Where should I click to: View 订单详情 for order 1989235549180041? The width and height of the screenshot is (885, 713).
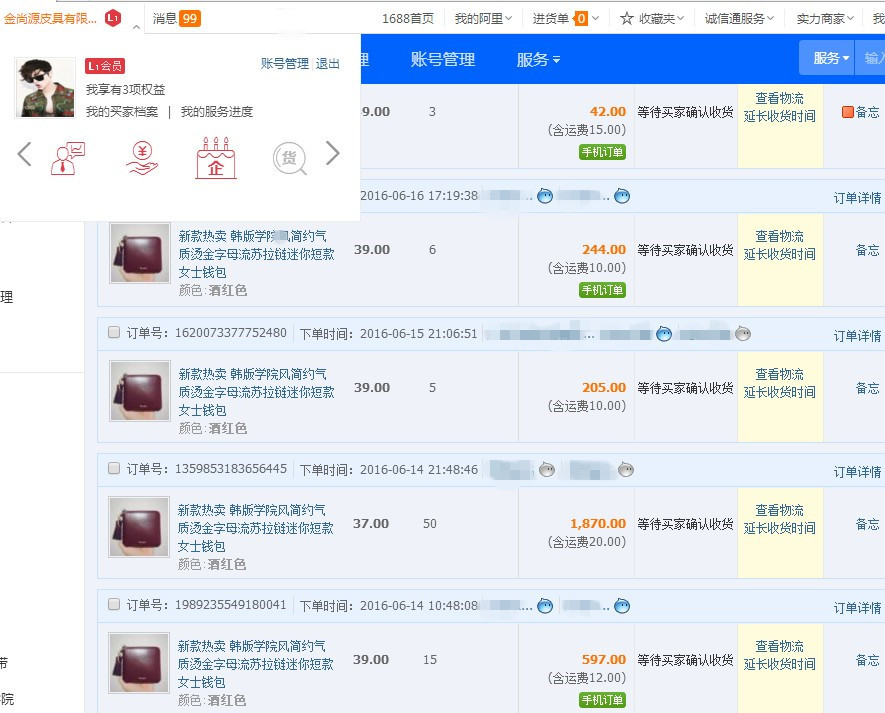coord(857,607)
